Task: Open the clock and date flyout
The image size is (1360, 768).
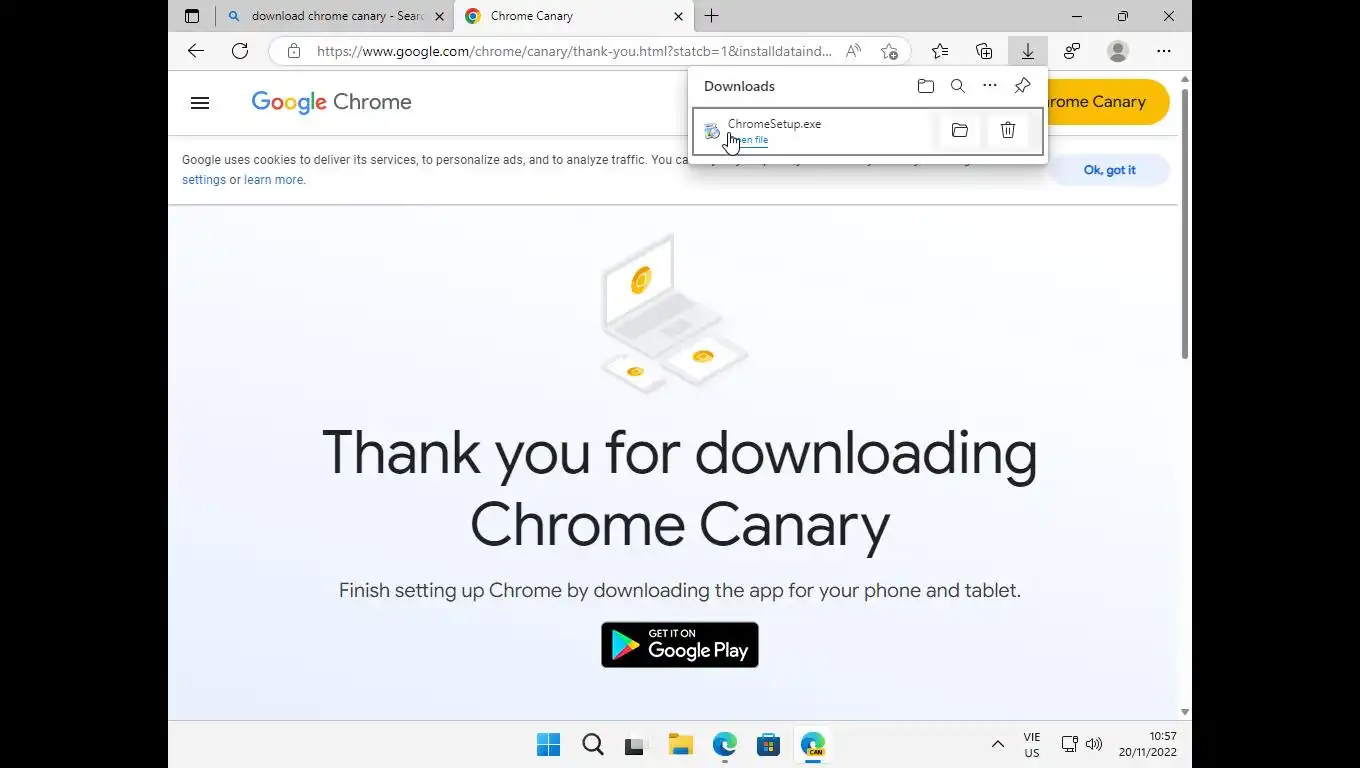Action: point(1148,745)
